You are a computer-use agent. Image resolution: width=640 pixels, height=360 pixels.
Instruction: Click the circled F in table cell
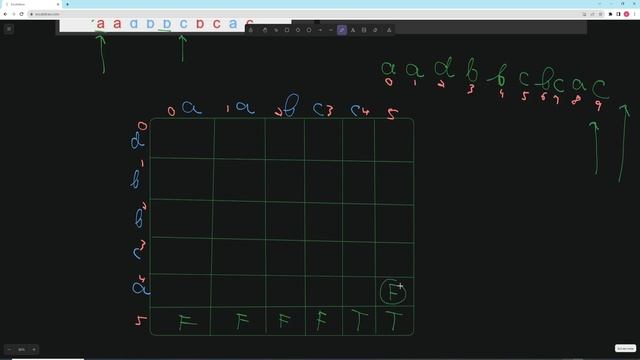(393, 292)
